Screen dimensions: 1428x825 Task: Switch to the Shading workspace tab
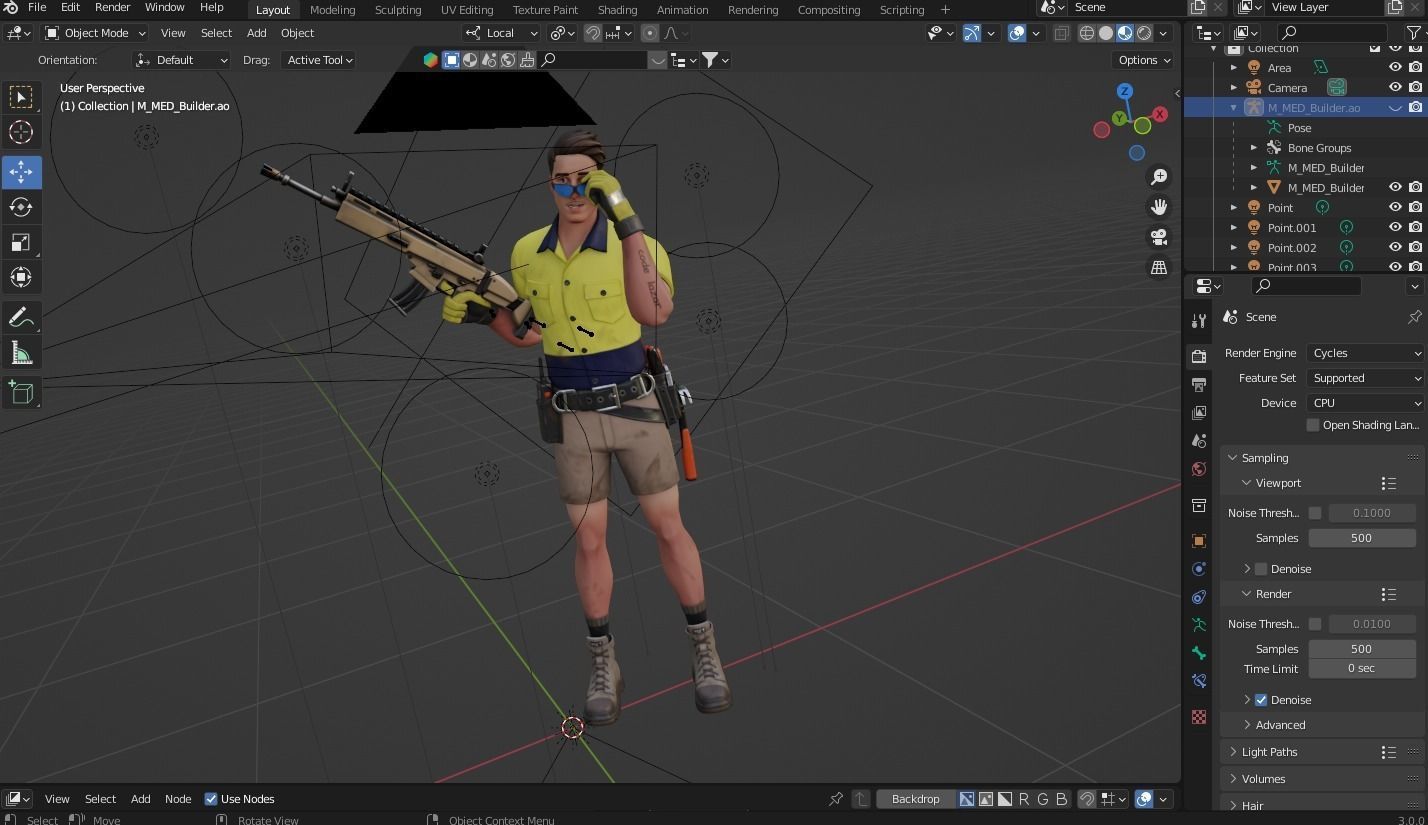[617, 9]
